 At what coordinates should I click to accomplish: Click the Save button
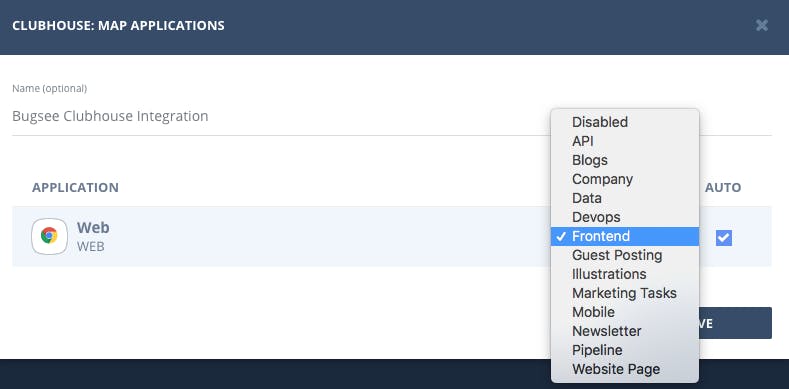(x=735, y=323)
